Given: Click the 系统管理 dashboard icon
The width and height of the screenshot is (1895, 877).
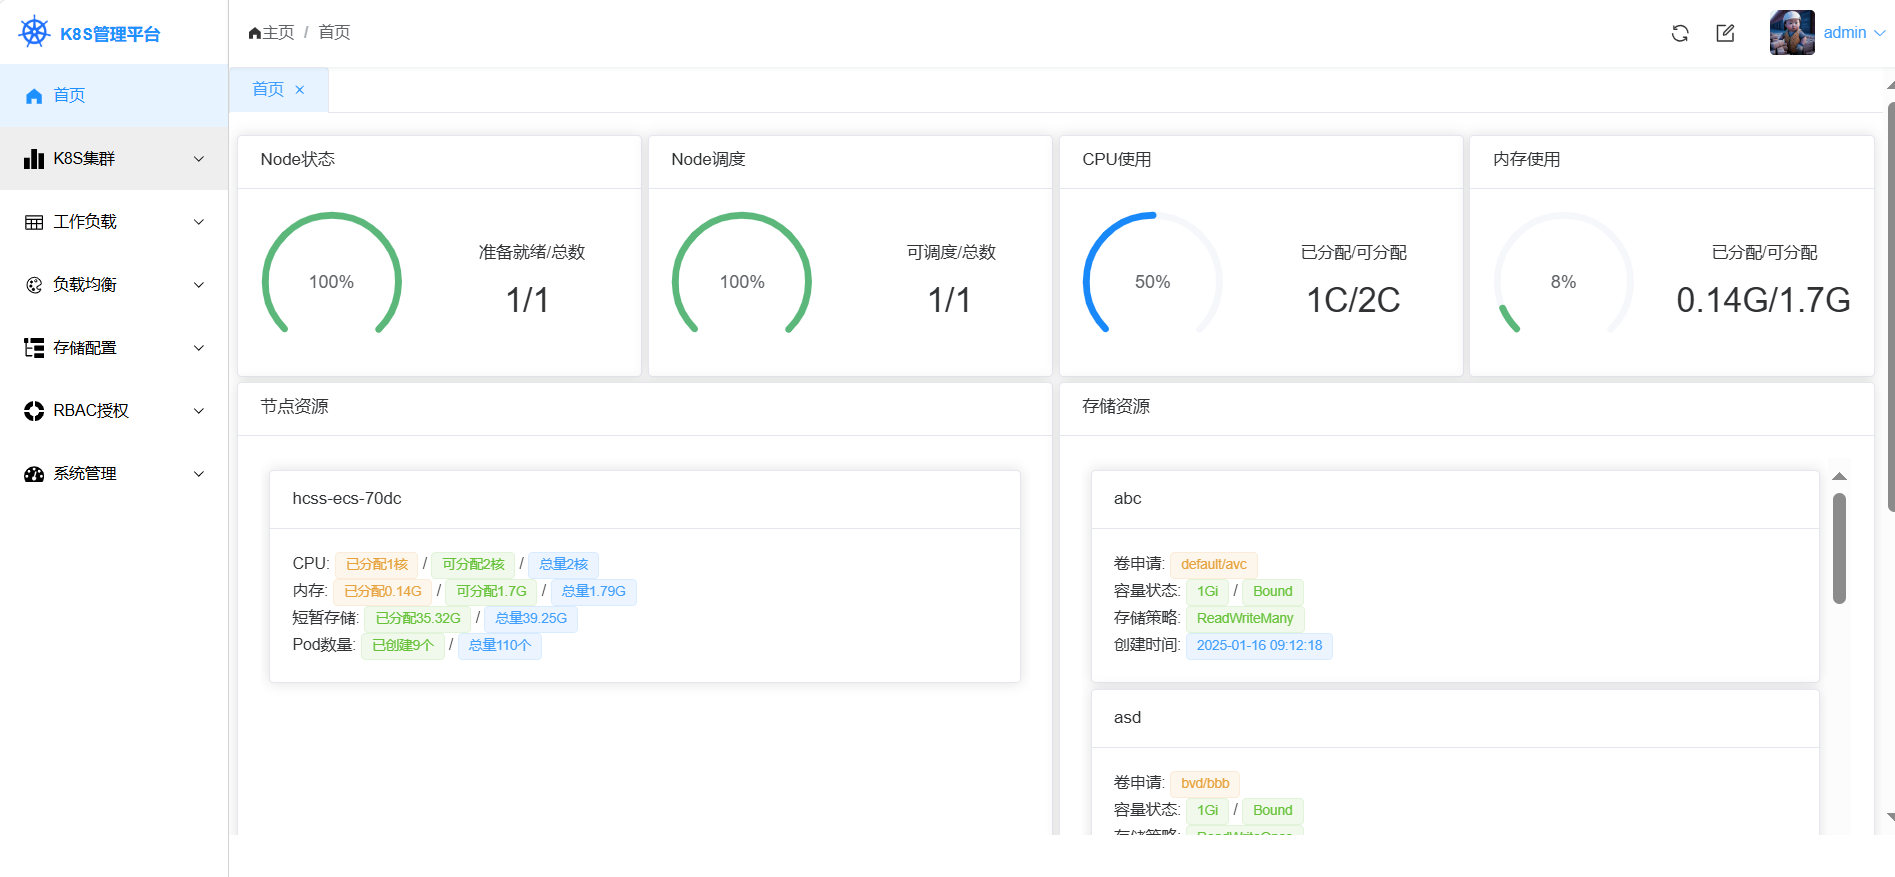Looking at the screenshot, I should tap(34, 474).
